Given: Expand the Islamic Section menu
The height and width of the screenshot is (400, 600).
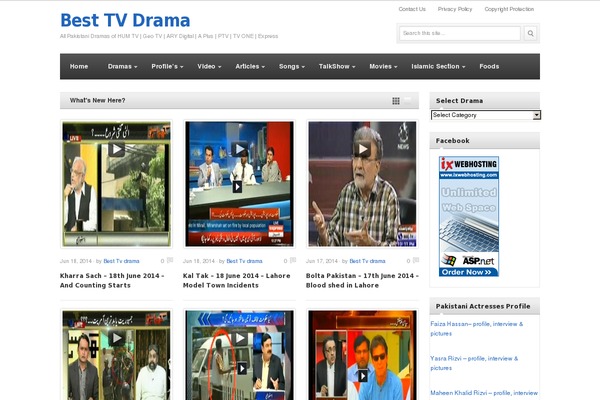Looking at the screenshot, I should pos(438,67).
